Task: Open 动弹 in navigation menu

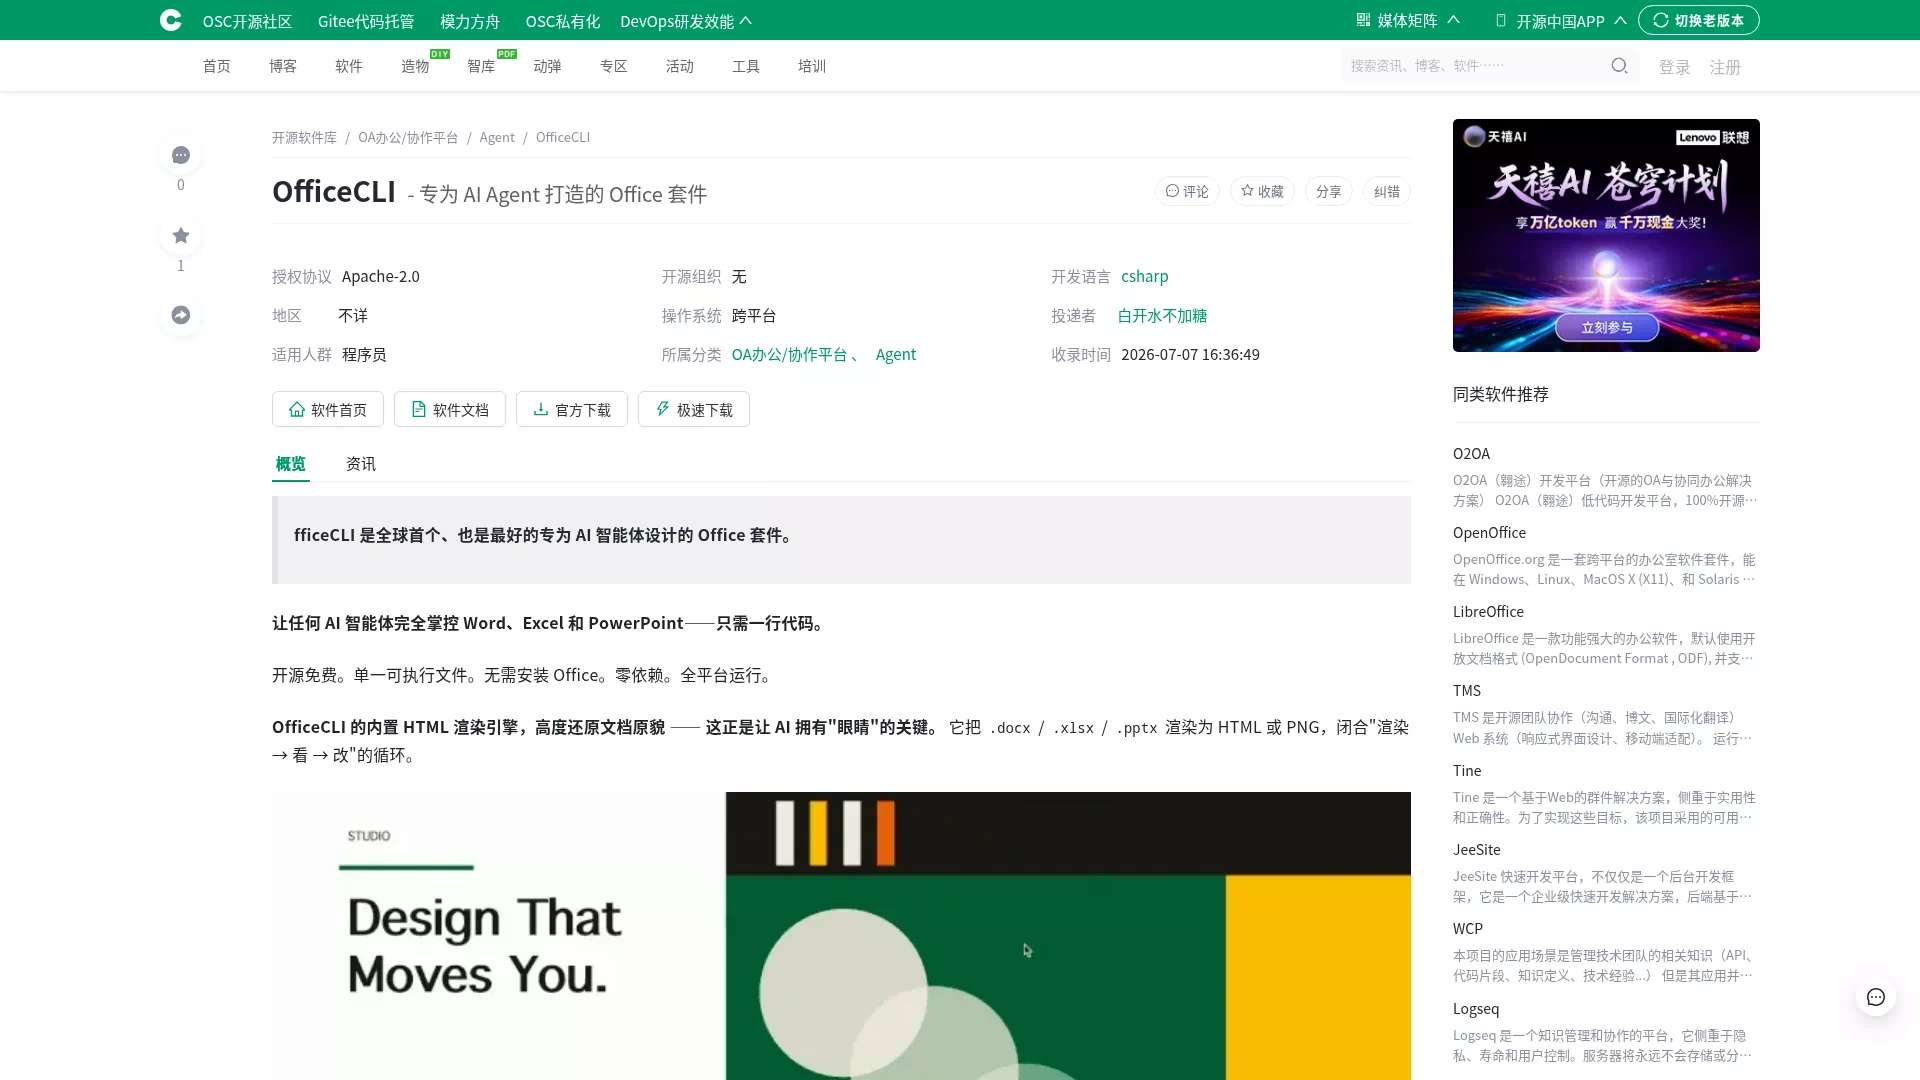Action: tap(547, 66)
